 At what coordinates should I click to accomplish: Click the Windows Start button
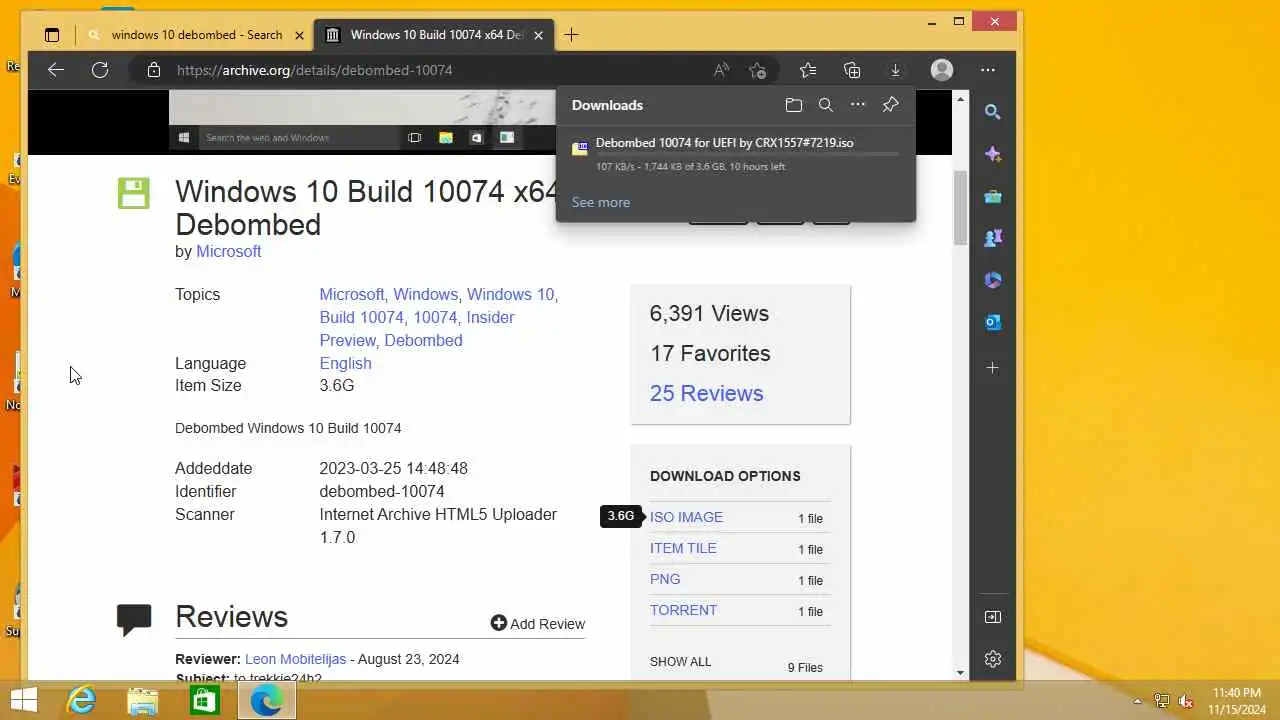click(24, 701)
